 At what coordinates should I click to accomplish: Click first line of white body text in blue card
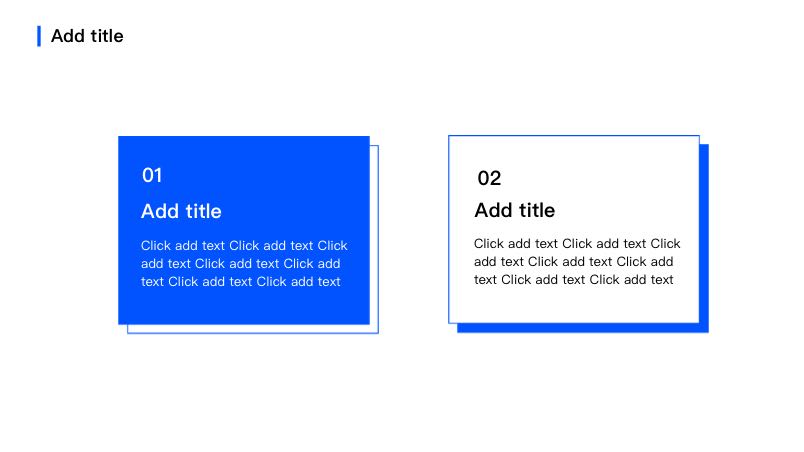244,245
